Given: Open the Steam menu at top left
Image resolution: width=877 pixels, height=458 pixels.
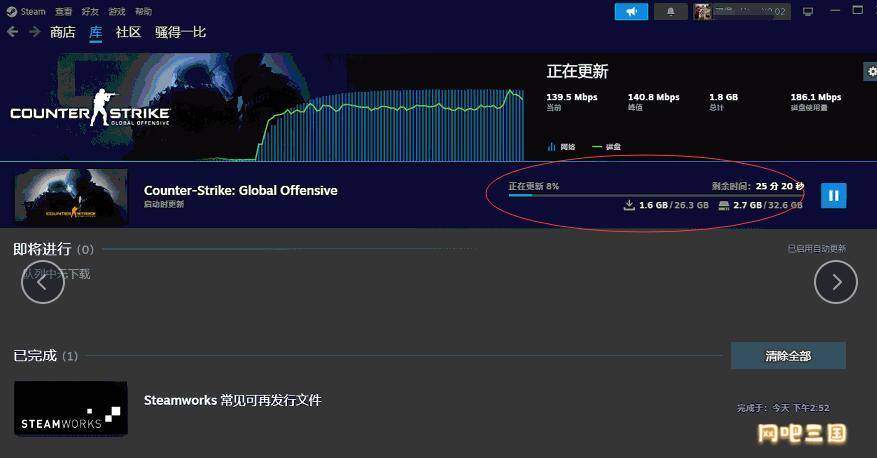Looking at the screenshot, I should click(26, 11).
